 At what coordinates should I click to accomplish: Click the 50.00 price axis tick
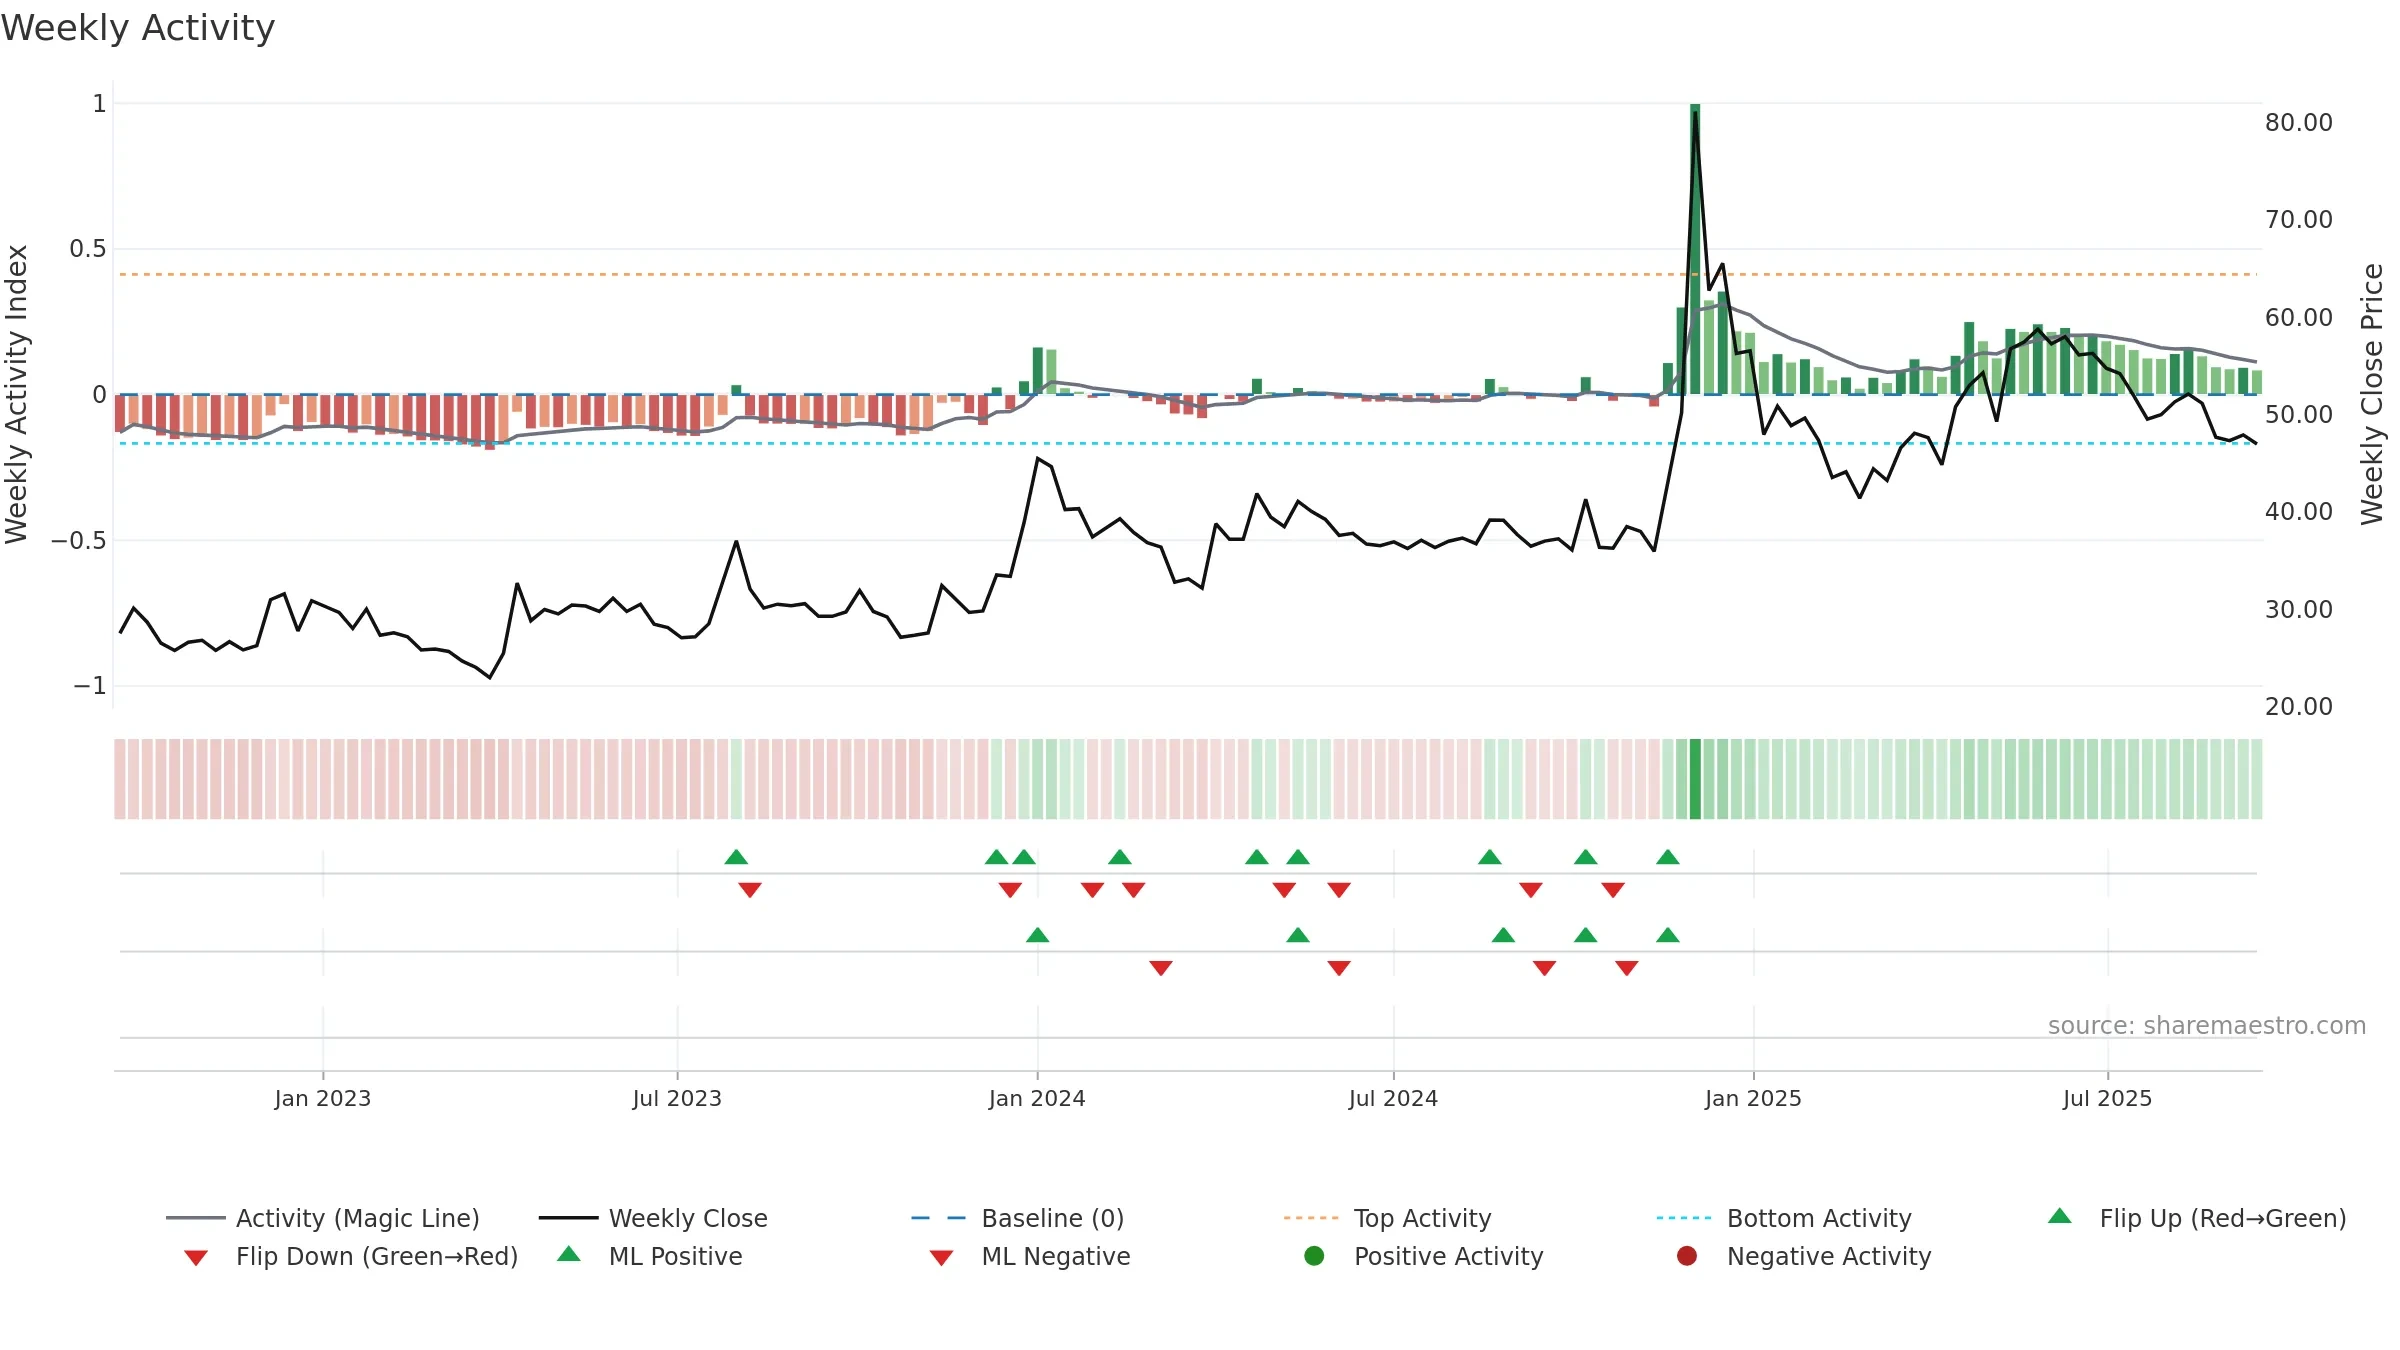(x=2299, y=414)
